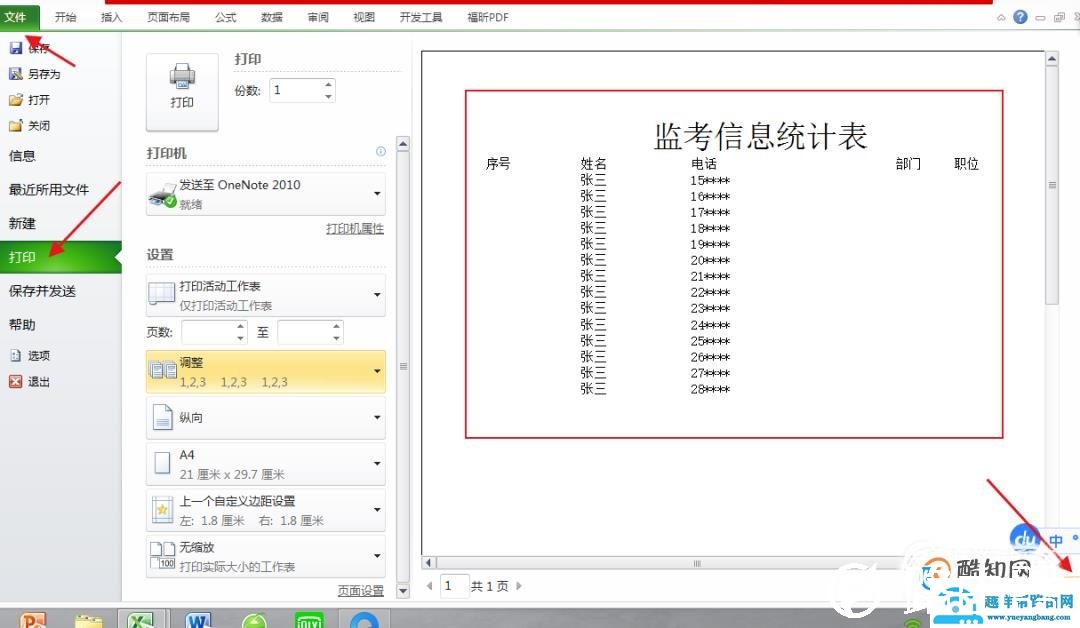The width and height of the screenshot is (1080, 628).
Task: Click the Save icon in sidebar
Action: point(15,48)
